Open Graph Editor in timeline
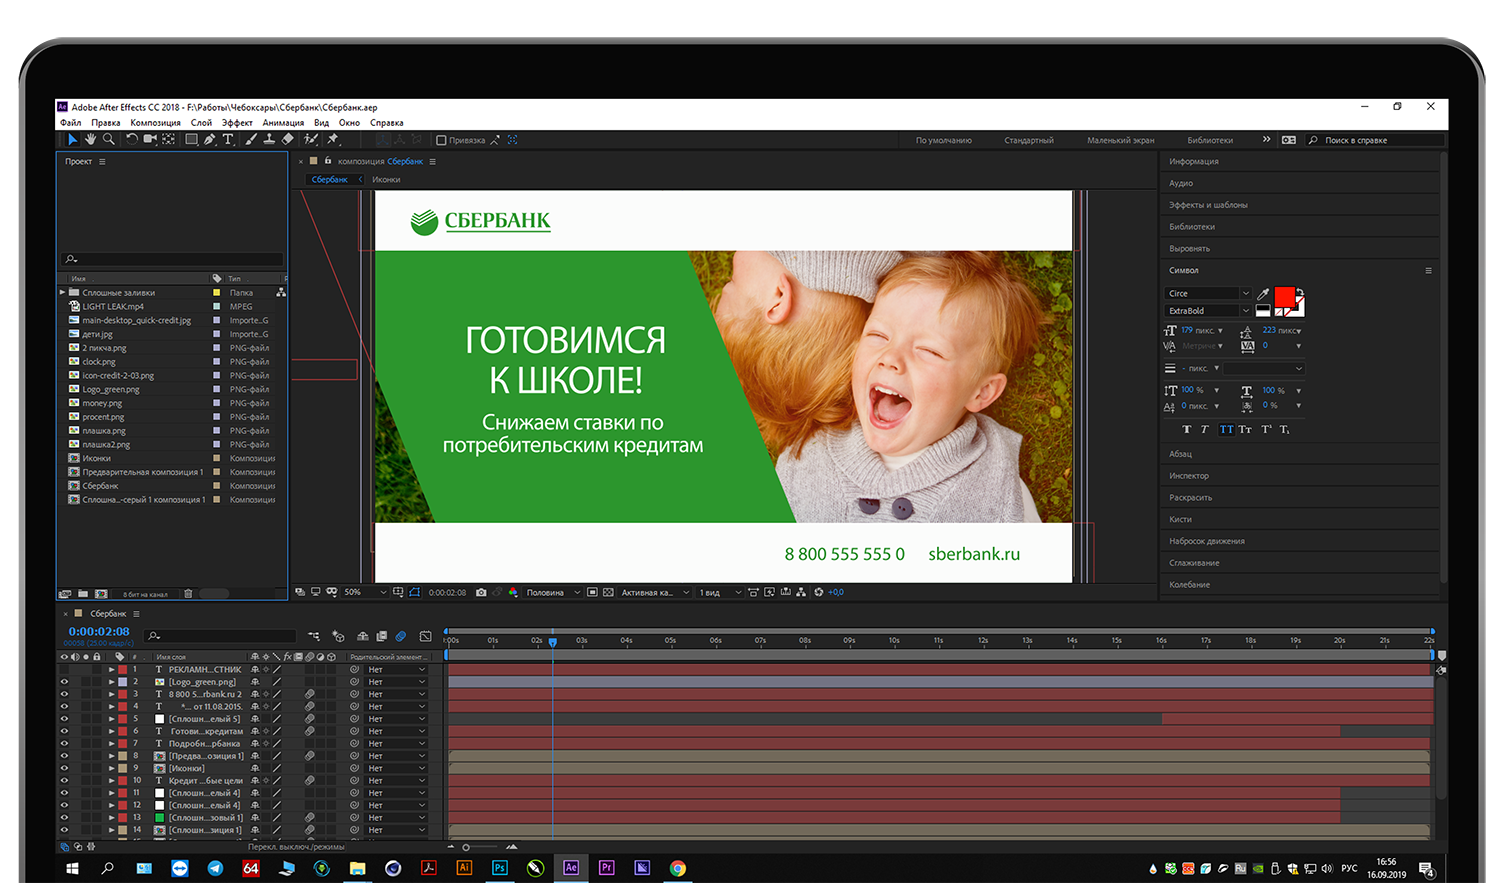This screenshot has height=883, width=1500. 426,636
